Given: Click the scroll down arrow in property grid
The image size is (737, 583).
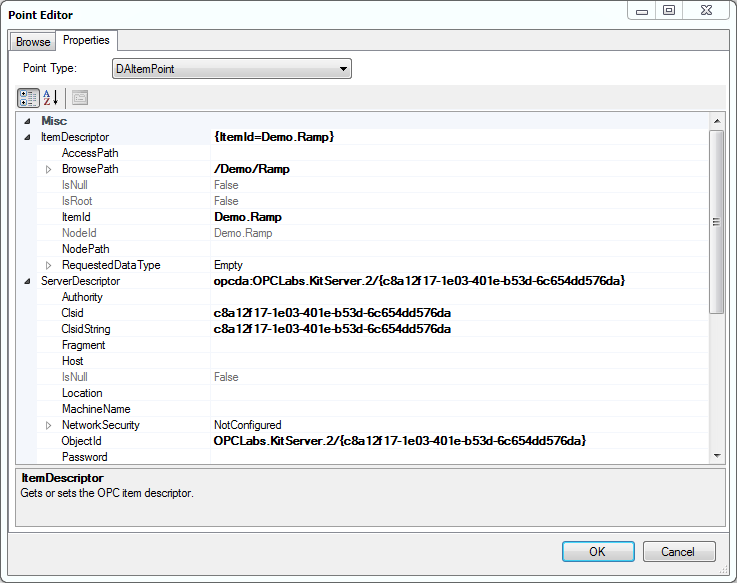Looking at the screenshot, I should (716, 456).
